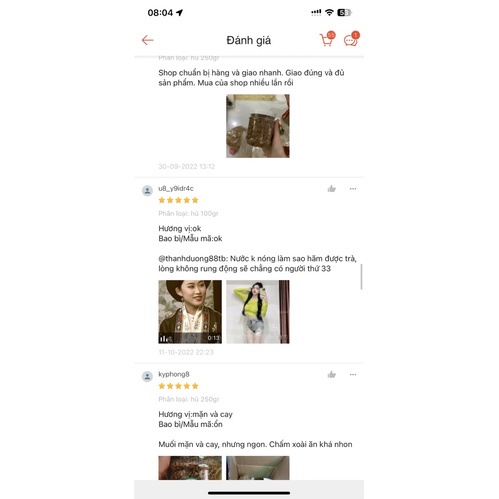This screenshot has height=499, width=499.
Task: Tap the Đánh giá page title
Action: click(249, 40)
